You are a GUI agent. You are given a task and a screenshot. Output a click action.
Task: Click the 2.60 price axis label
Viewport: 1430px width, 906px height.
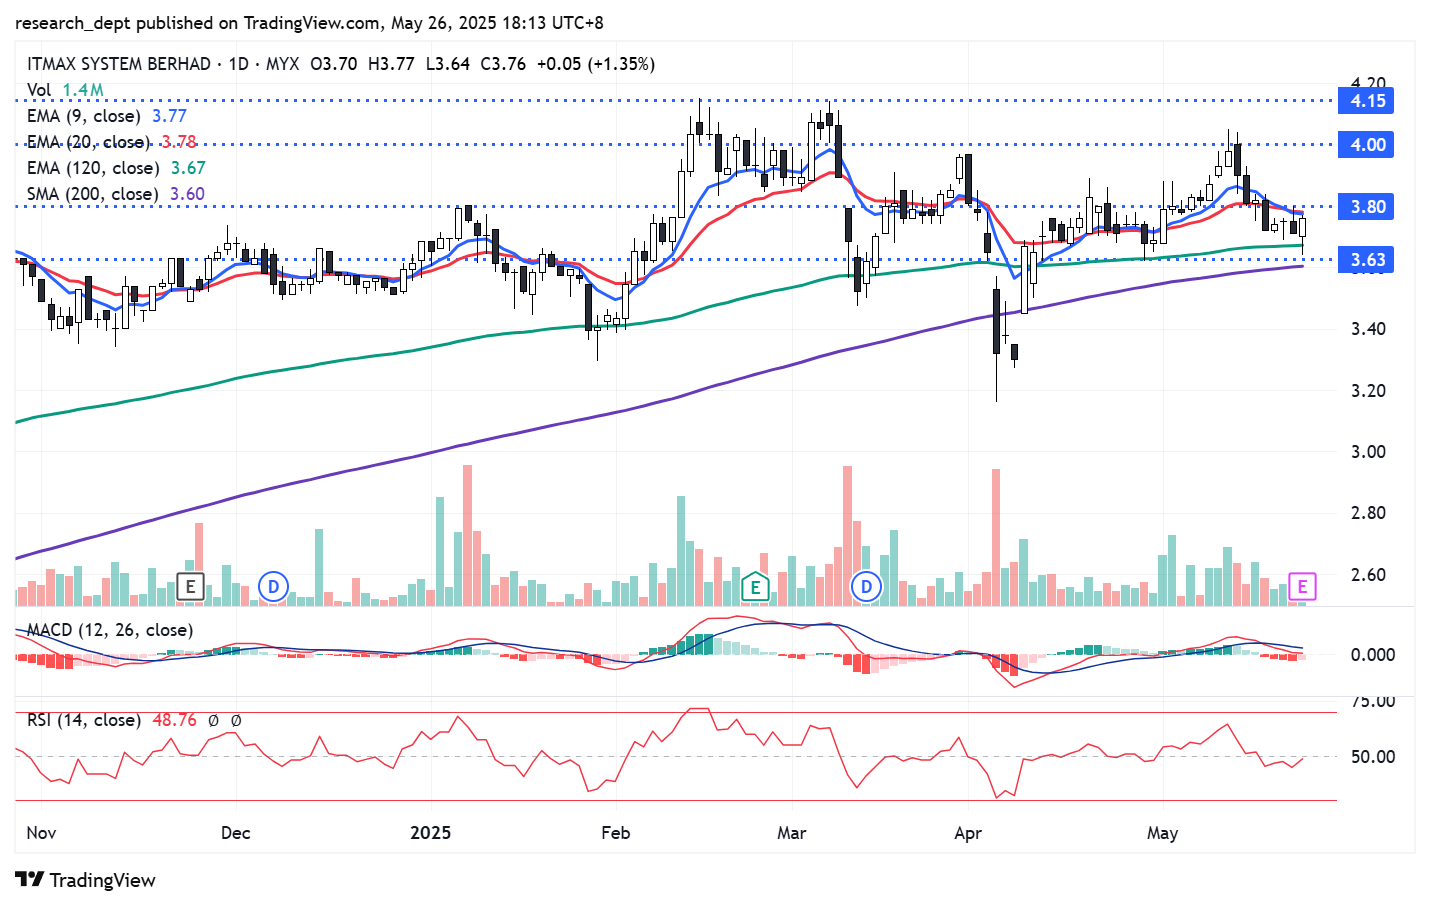(x=1368, y=575)
